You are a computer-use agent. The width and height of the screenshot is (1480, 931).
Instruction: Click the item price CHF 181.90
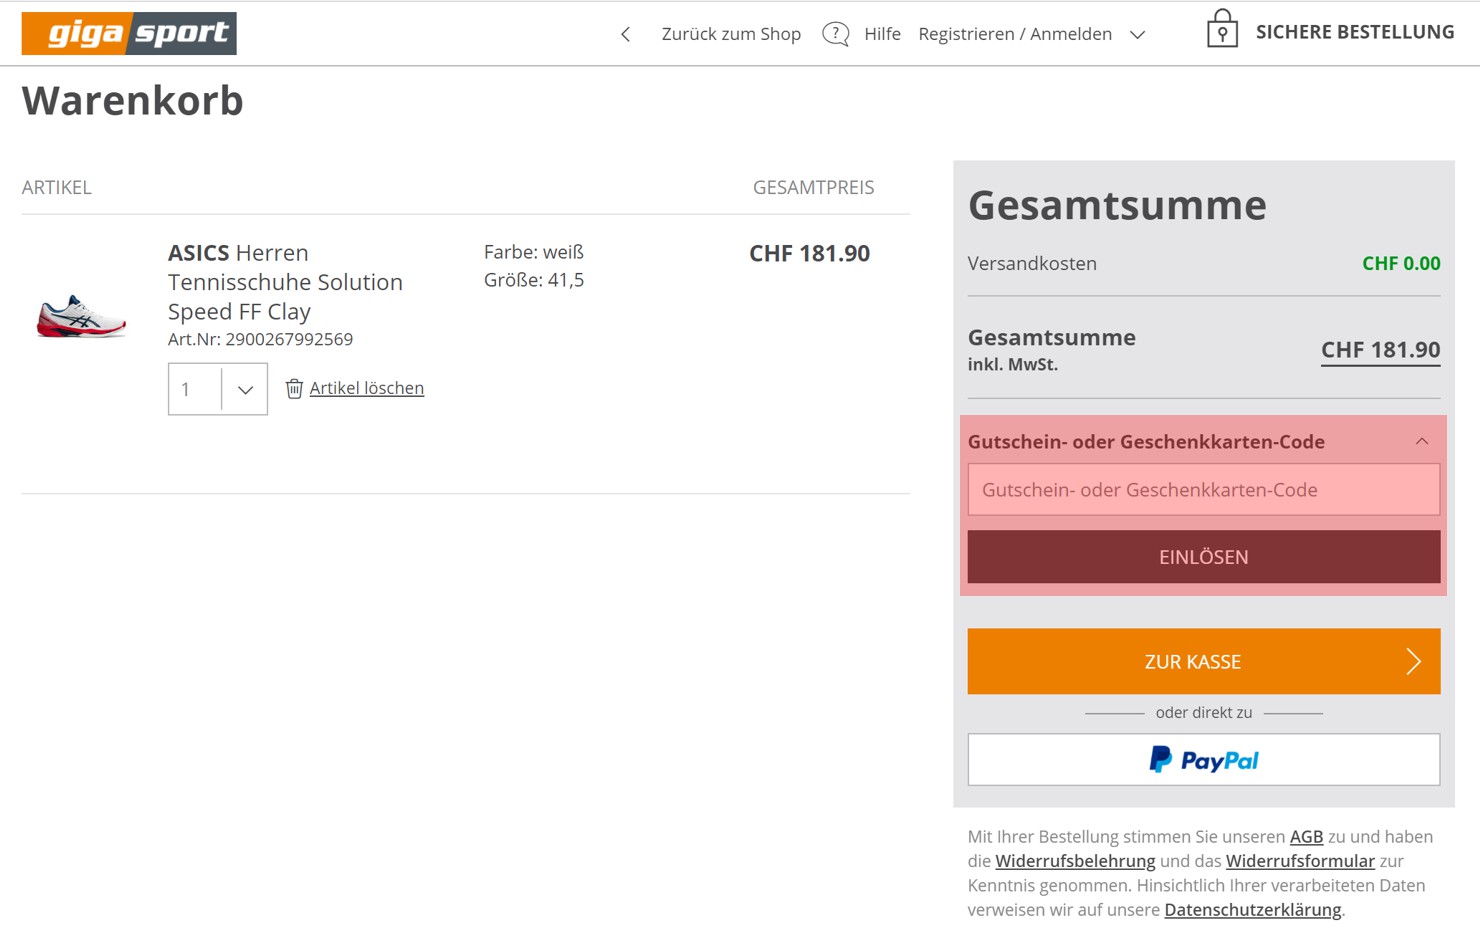tap(810, 253)
